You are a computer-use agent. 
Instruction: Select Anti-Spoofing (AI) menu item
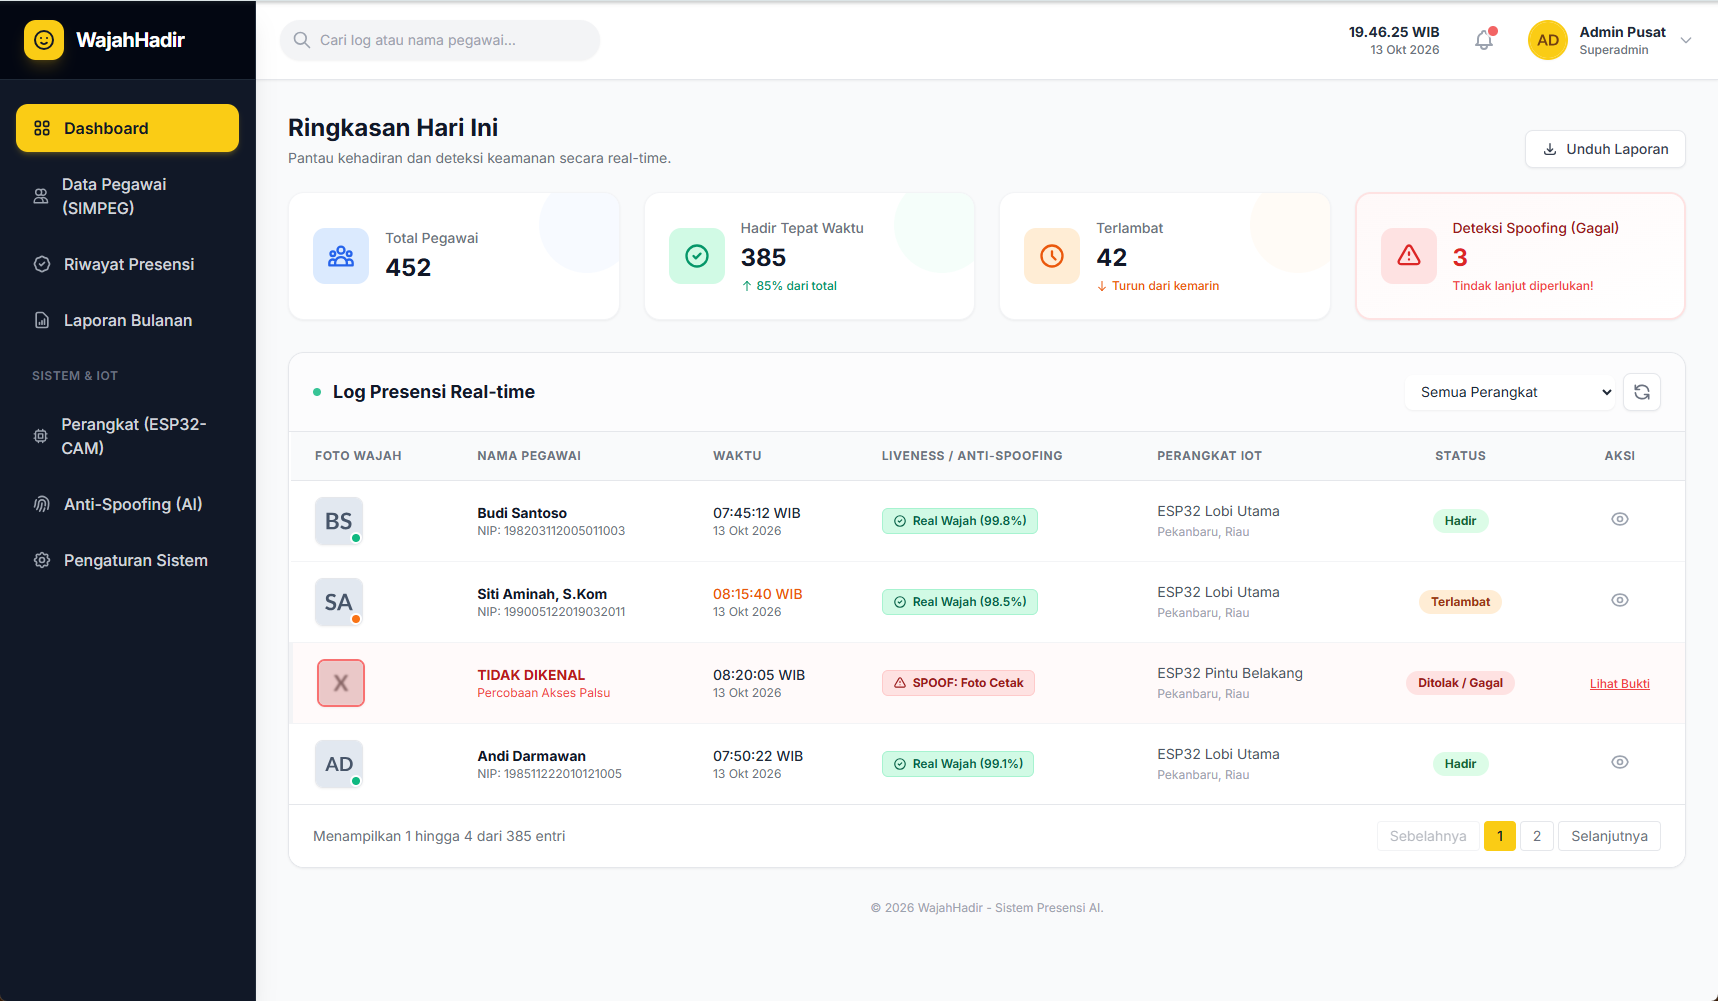click(127, 504)
